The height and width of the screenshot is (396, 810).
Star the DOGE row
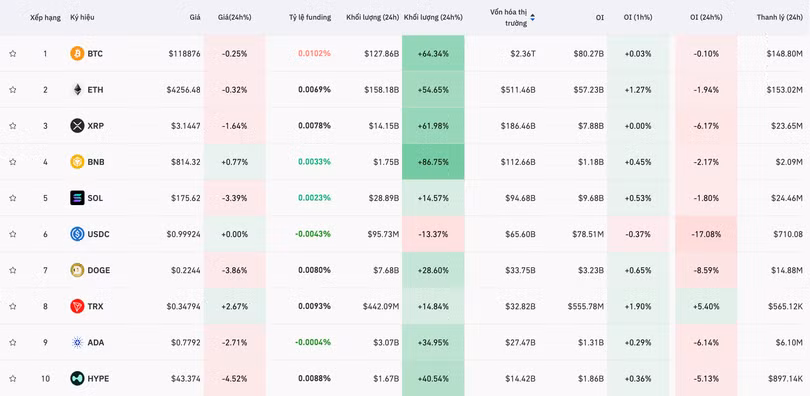[12, 270]
